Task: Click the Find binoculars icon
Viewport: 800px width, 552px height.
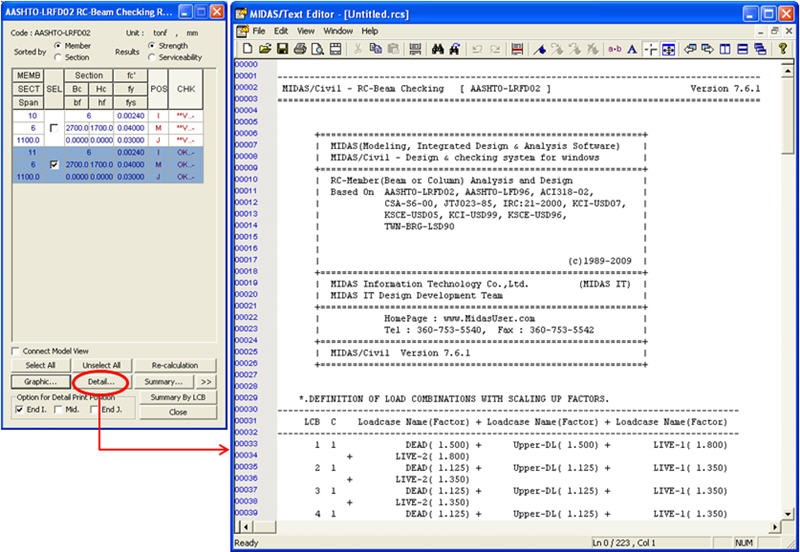Action: tap(436, 49)
